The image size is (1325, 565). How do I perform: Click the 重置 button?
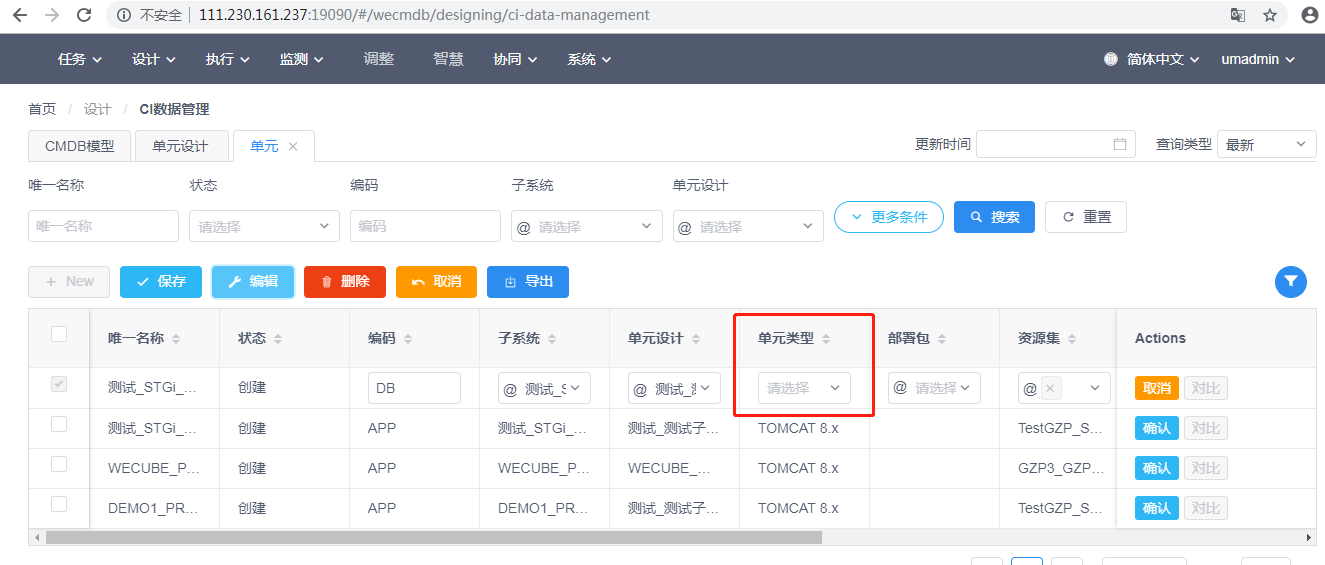1086,217
